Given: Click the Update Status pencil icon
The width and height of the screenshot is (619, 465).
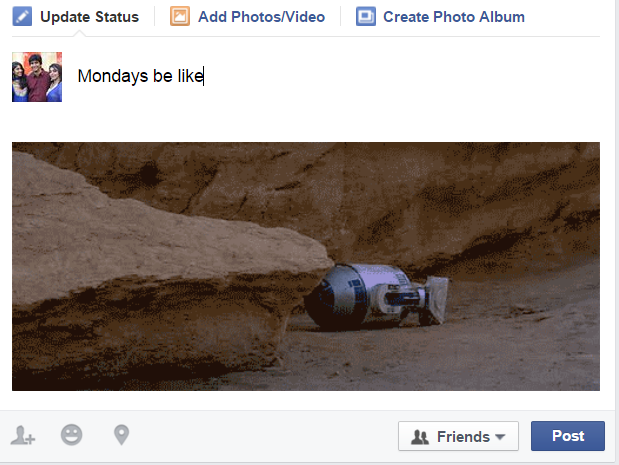Looking at the screenshot, I should tap(22, 17).
